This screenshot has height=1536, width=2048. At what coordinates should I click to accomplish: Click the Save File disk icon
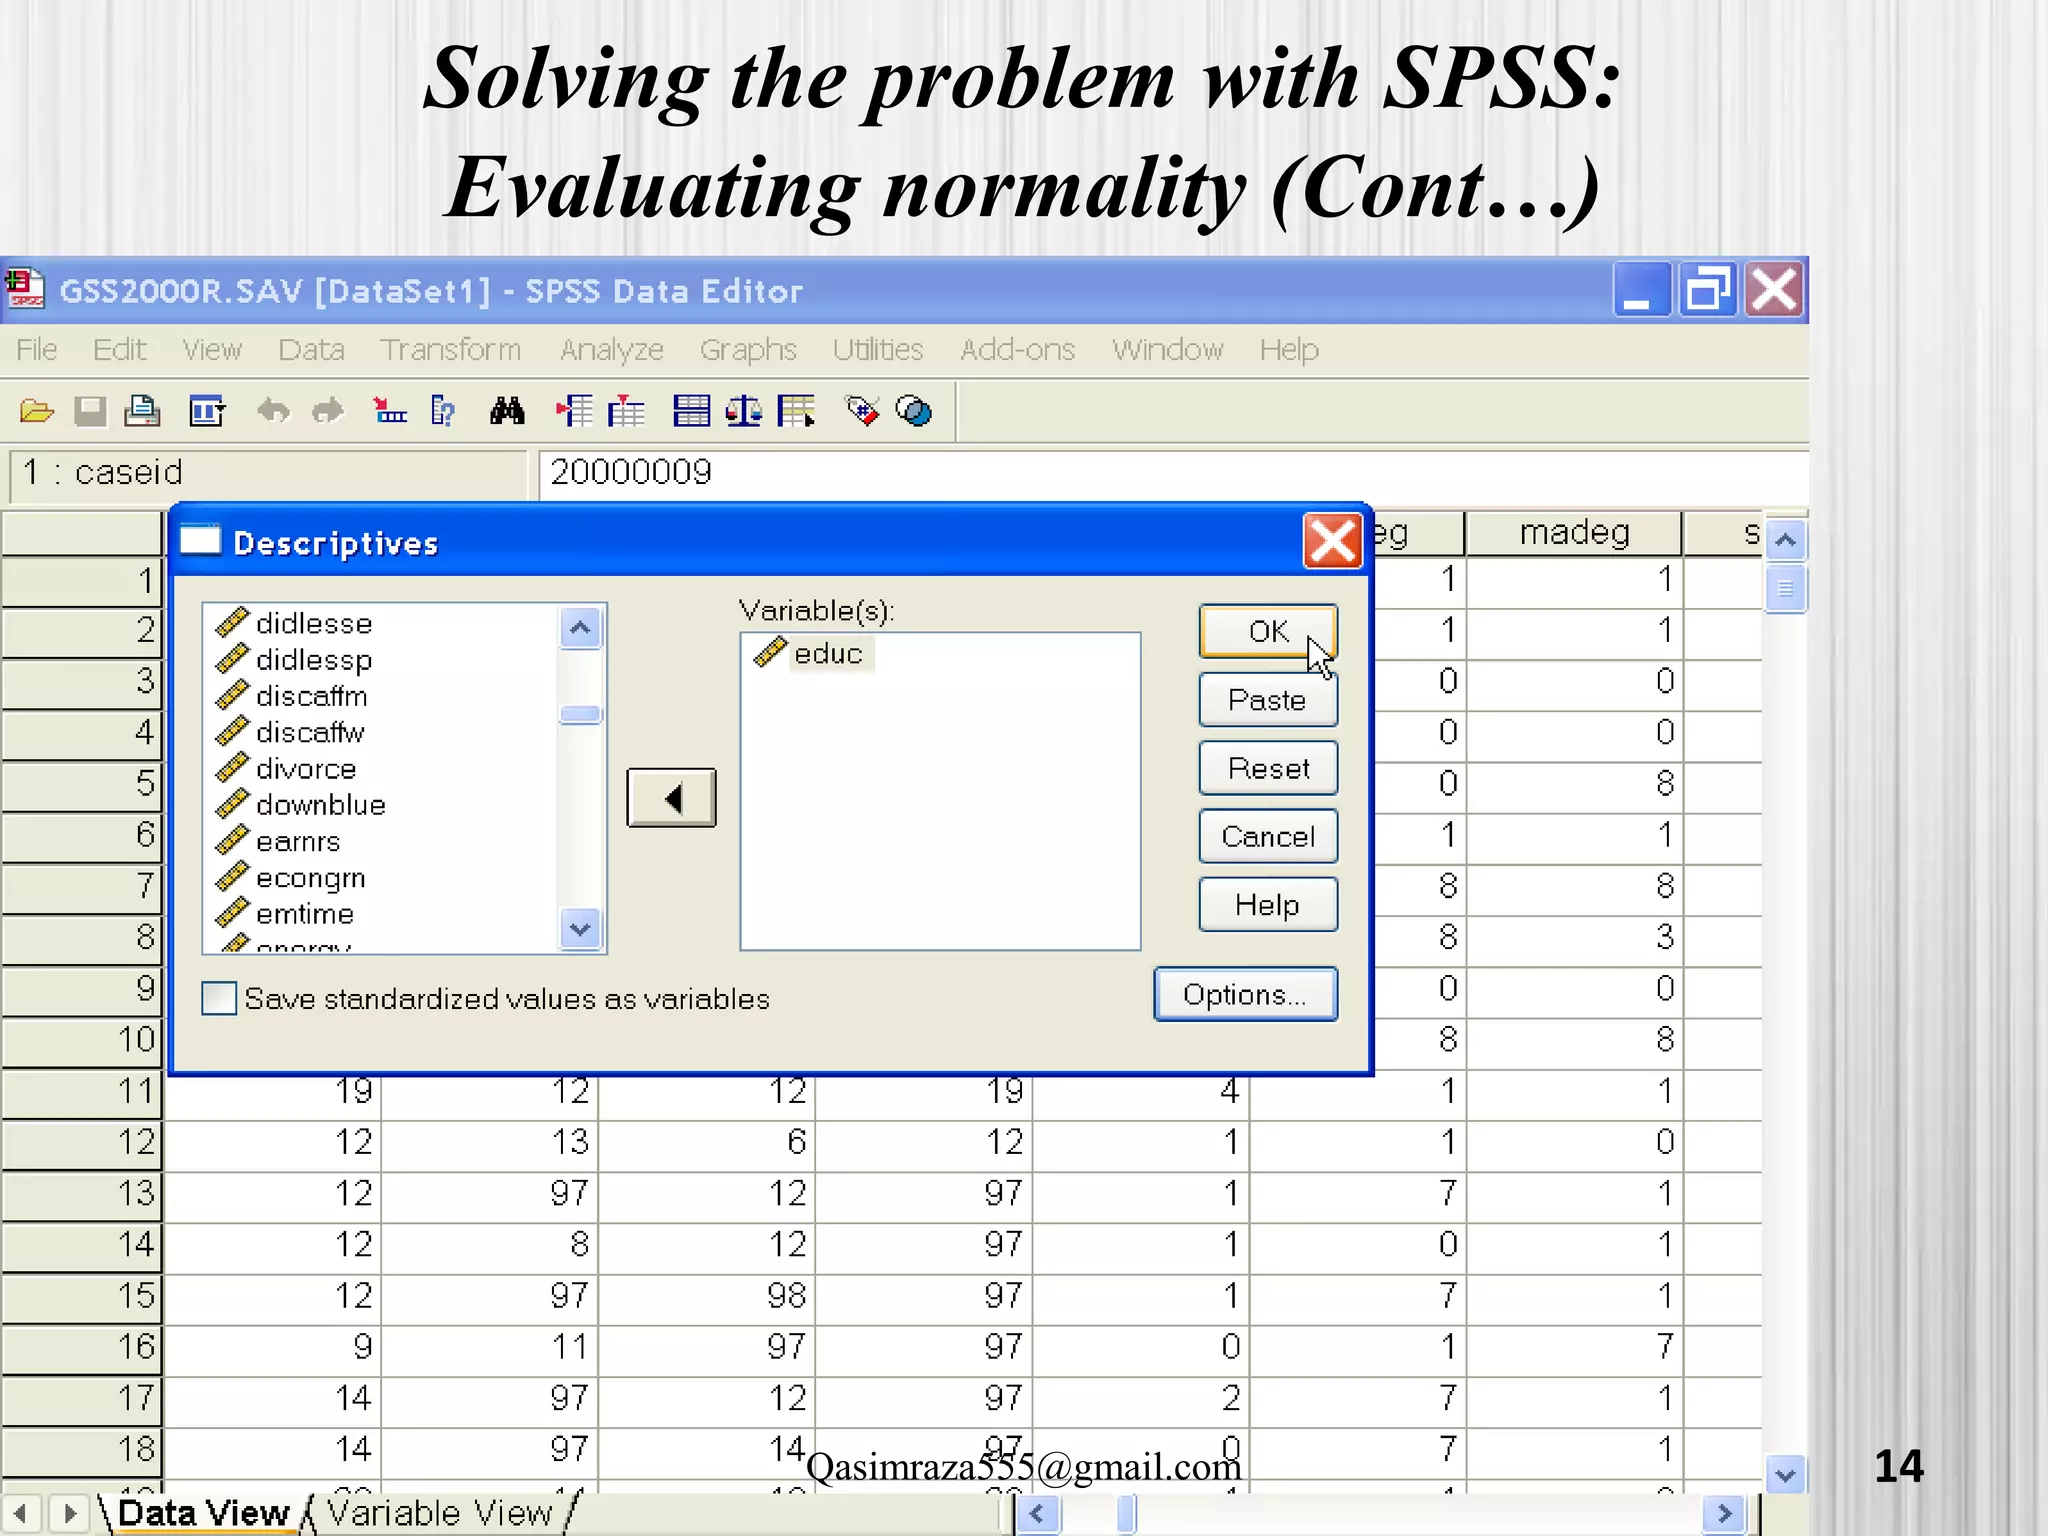(x=90, y=411)
